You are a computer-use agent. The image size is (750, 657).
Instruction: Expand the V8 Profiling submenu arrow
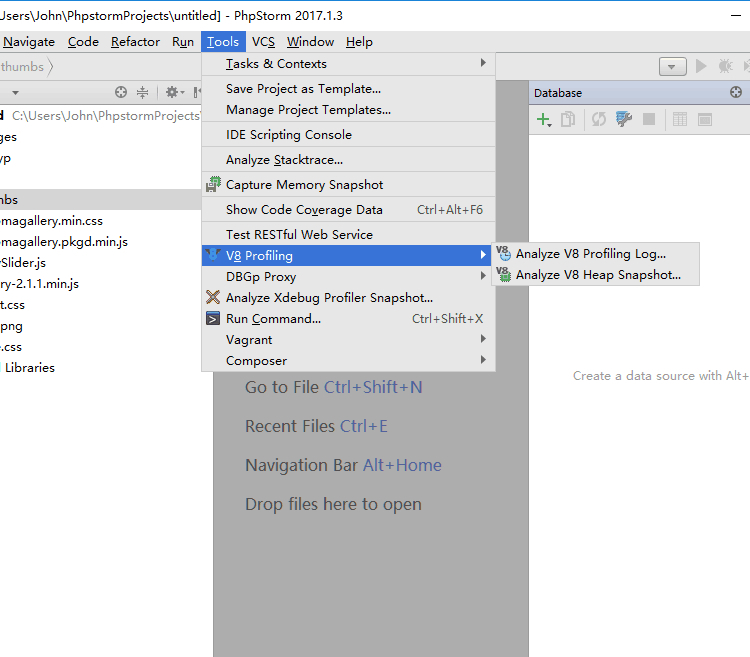tap(483, 255)
